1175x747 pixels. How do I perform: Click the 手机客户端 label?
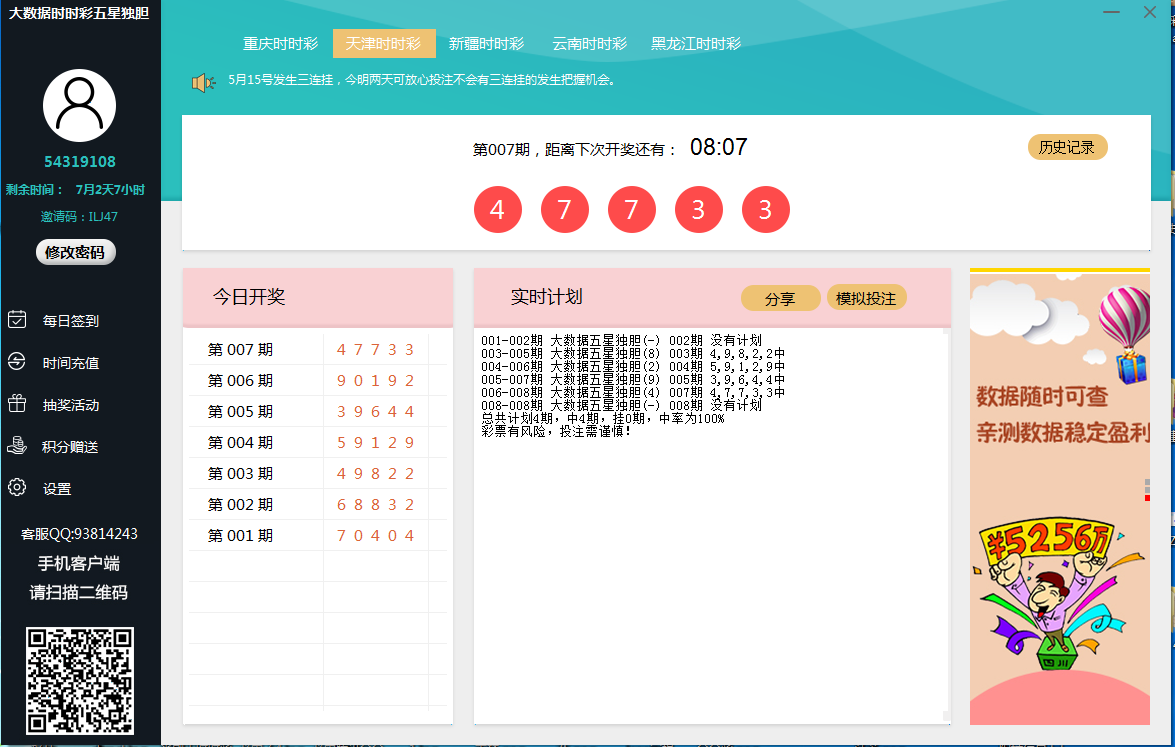(79, 563)
